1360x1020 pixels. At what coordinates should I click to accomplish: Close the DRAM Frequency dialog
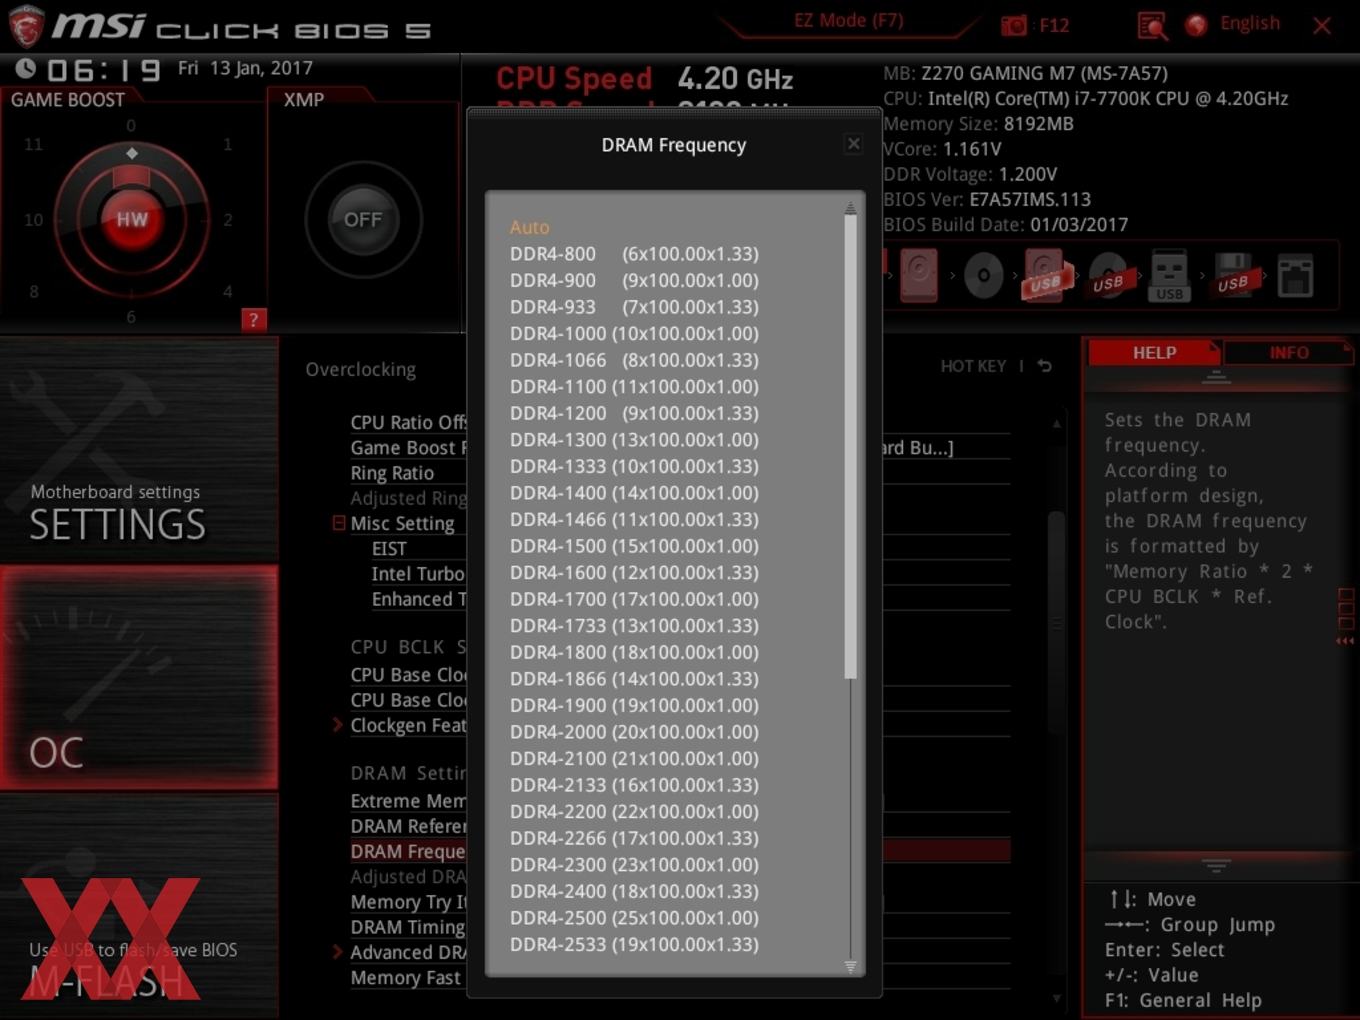tap(853, 144)
